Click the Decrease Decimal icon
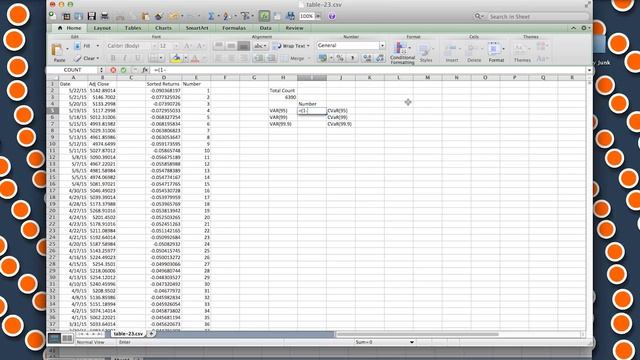 [x=380, y=58]
